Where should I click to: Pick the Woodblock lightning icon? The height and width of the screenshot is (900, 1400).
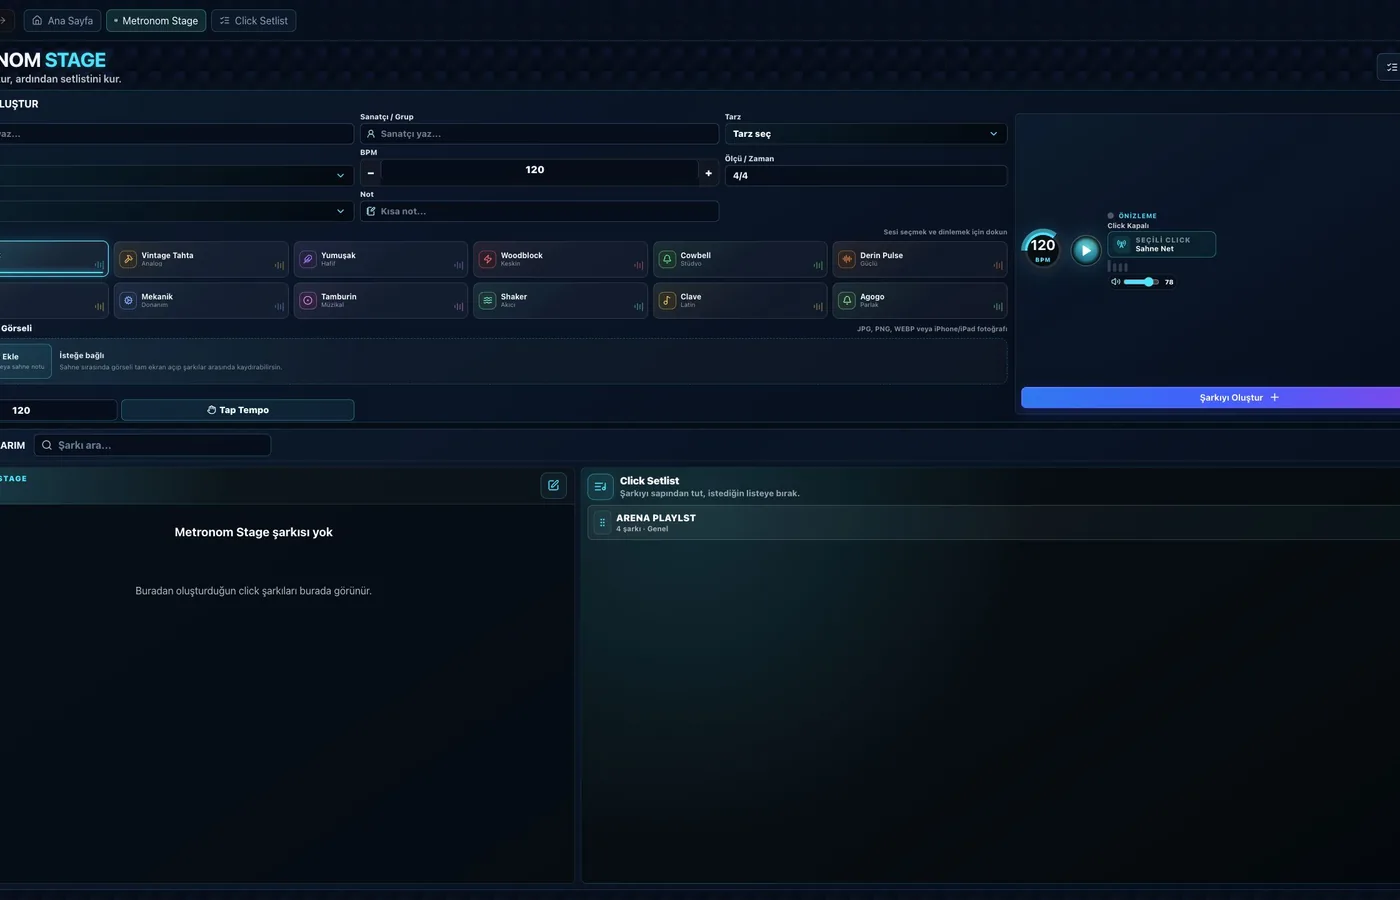point(488,259)
